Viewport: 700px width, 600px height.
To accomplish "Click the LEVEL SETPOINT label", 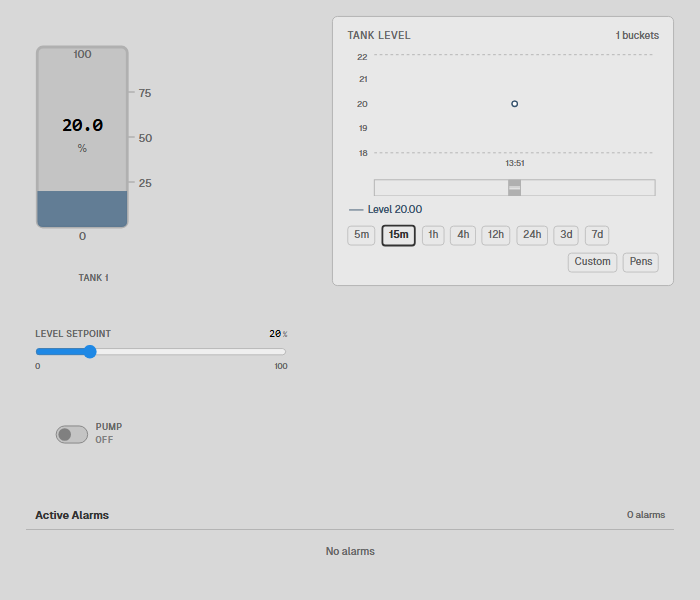I will tap(73, 334).
